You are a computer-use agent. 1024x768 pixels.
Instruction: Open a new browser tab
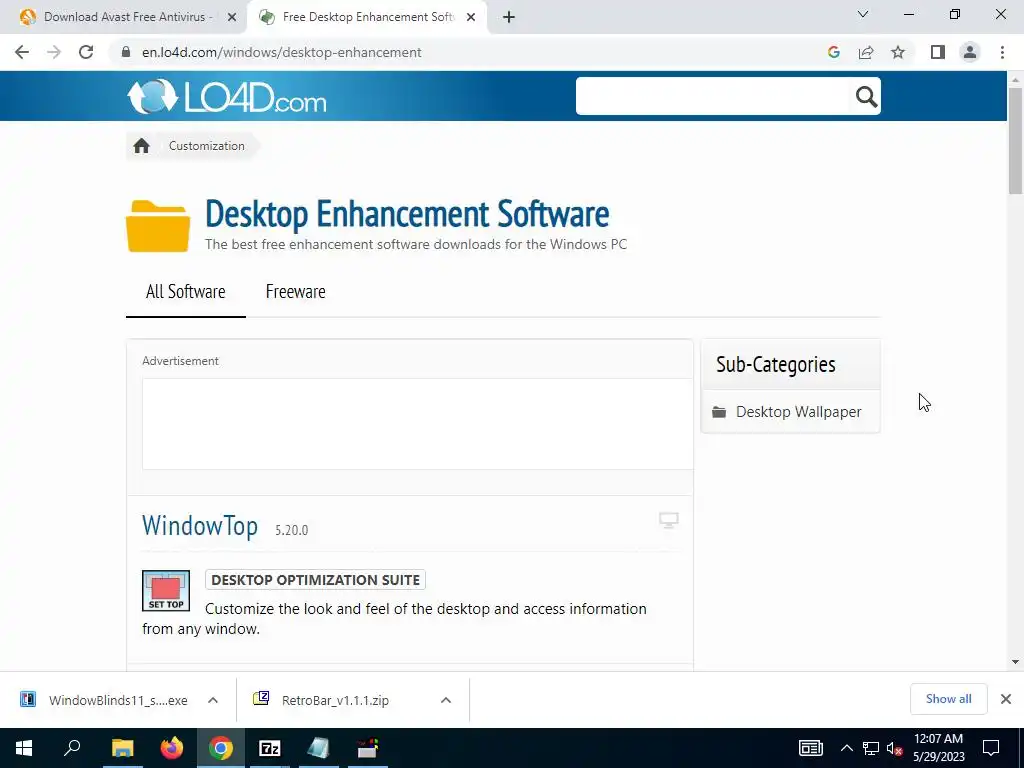pos(509,18)
